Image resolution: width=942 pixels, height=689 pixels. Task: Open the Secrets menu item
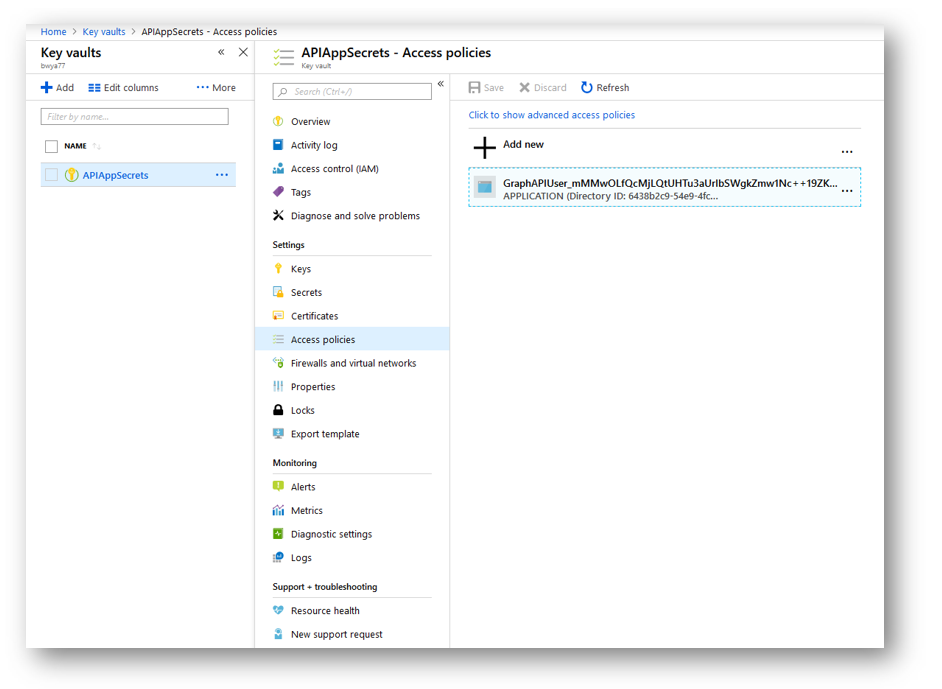tap(306, 293)
